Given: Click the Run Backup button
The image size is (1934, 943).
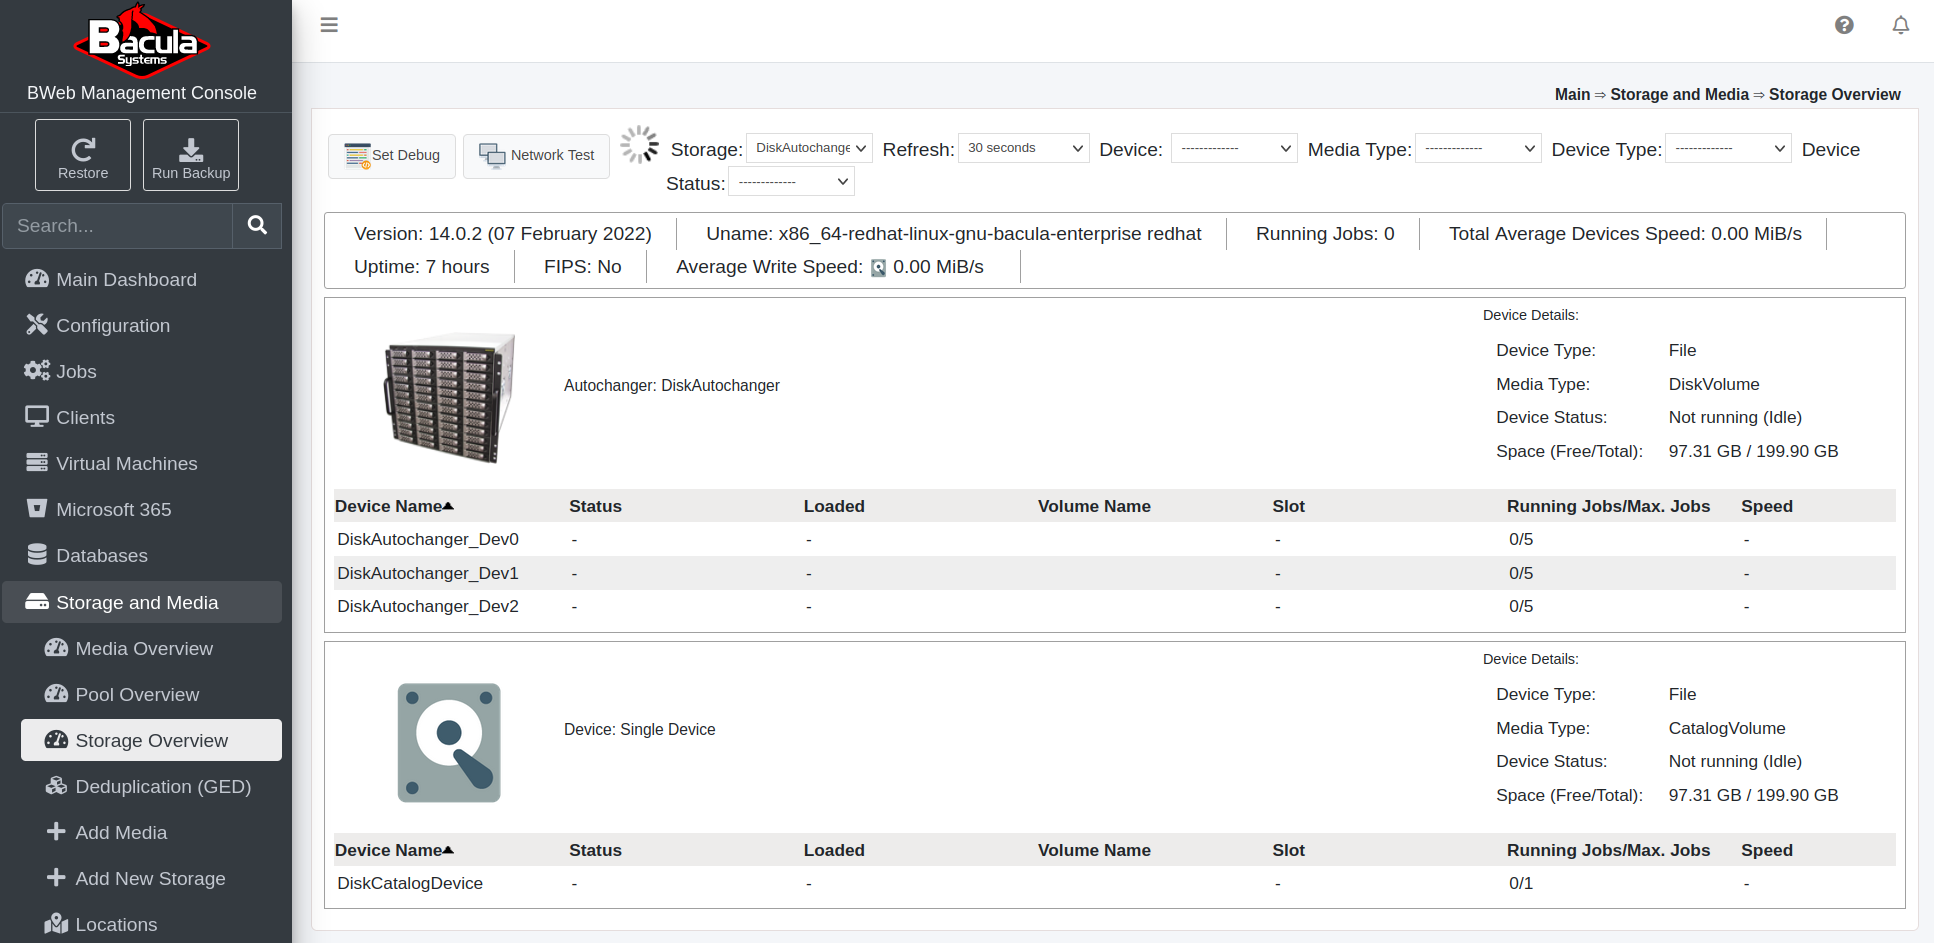Looking at the screenshot, I should 191,155.
